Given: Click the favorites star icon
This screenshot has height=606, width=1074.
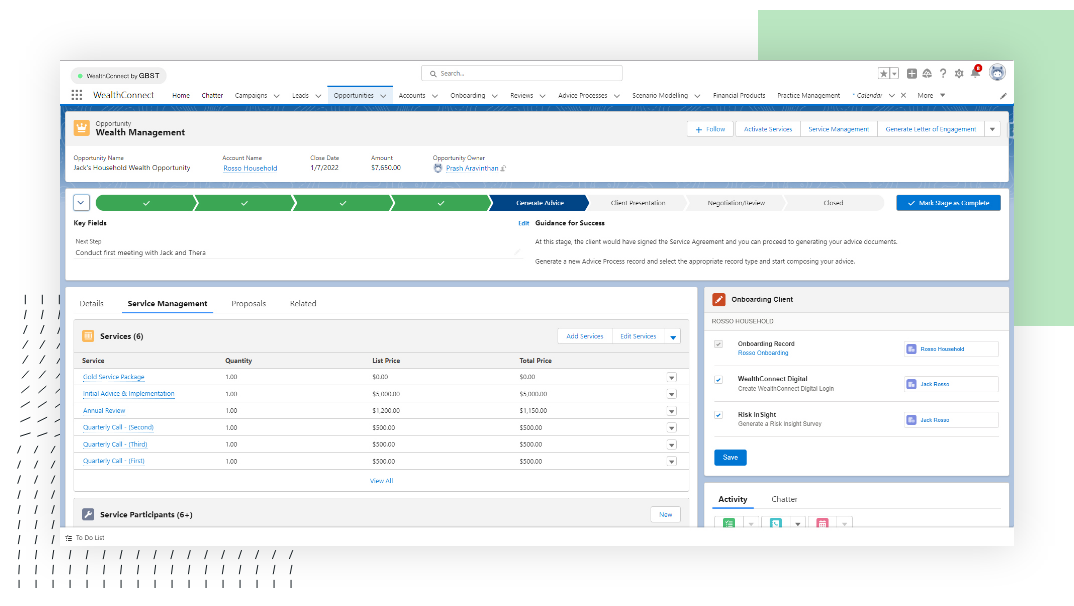Looking at the screenshot, I should (884, 73).
